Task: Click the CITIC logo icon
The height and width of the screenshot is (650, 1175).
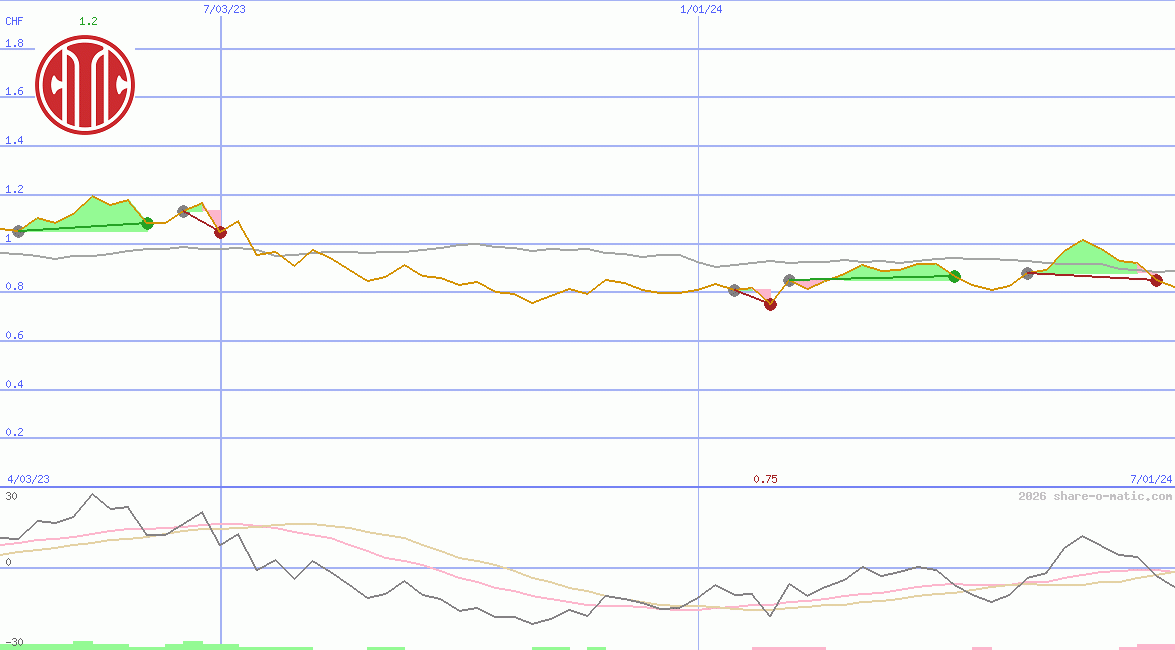Action: (x=87, y=84)
